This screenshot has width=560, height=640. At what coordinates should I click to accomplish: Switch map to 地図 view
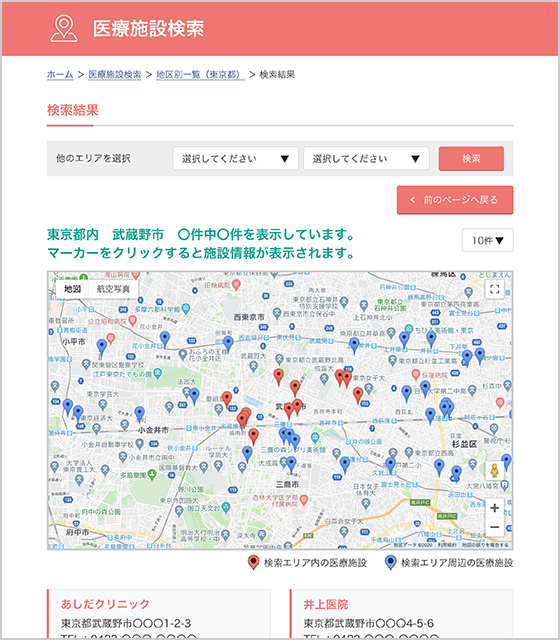click(72, 289)
